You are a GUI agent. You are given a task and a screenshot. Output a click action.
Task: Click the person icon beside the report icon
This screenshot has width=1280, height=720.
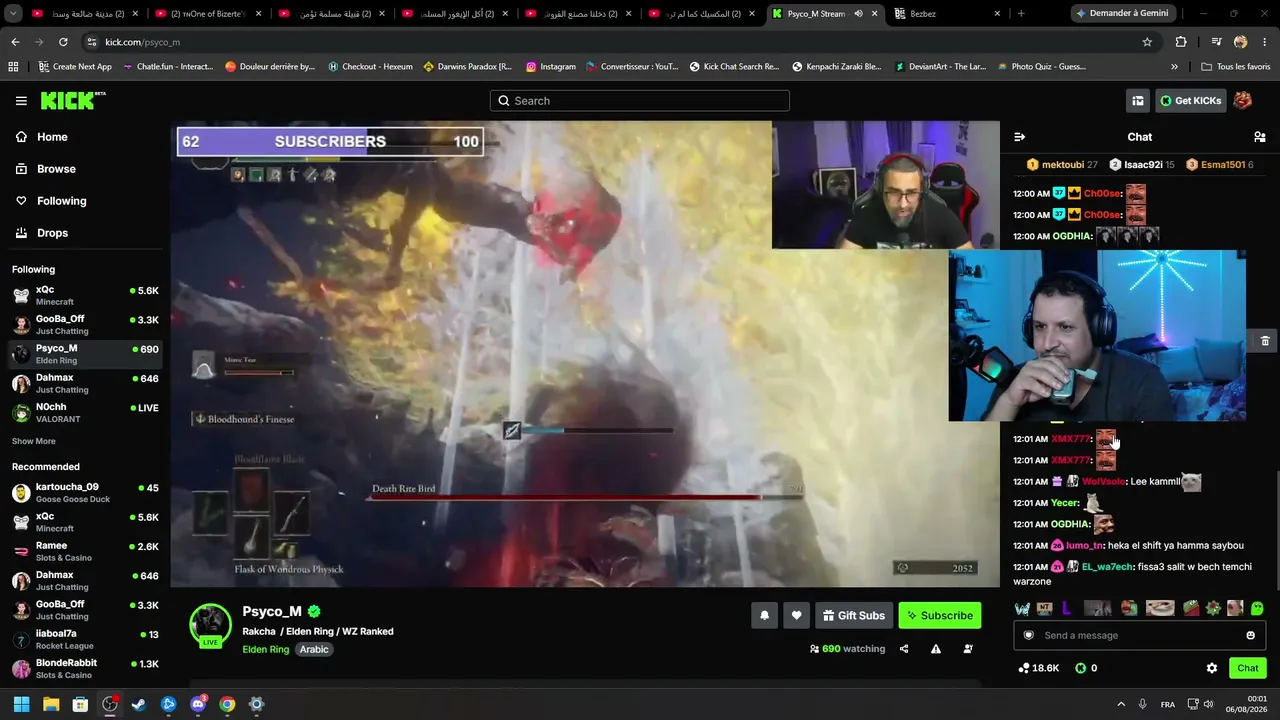(968, 649)
